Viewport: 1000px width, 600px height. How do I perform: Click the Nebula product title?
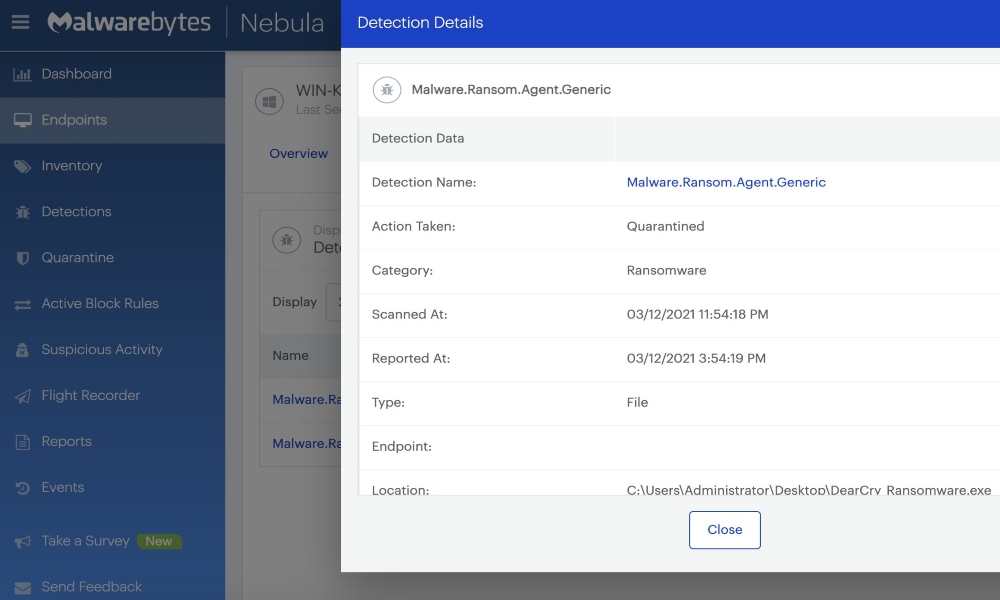pyautogui.click(x=281, y=23)
